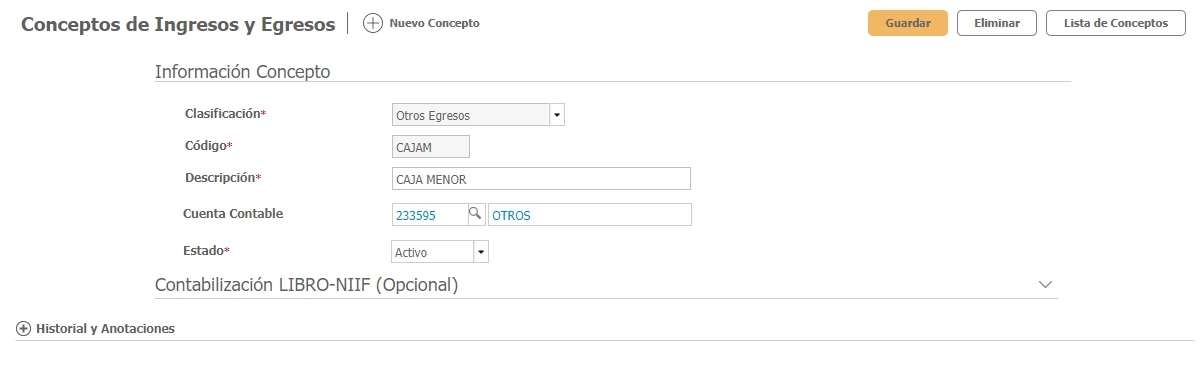Click the Información Concepto heading
Image resolution: width=1204 pixels, height=367 pixels.
point(243,72)
